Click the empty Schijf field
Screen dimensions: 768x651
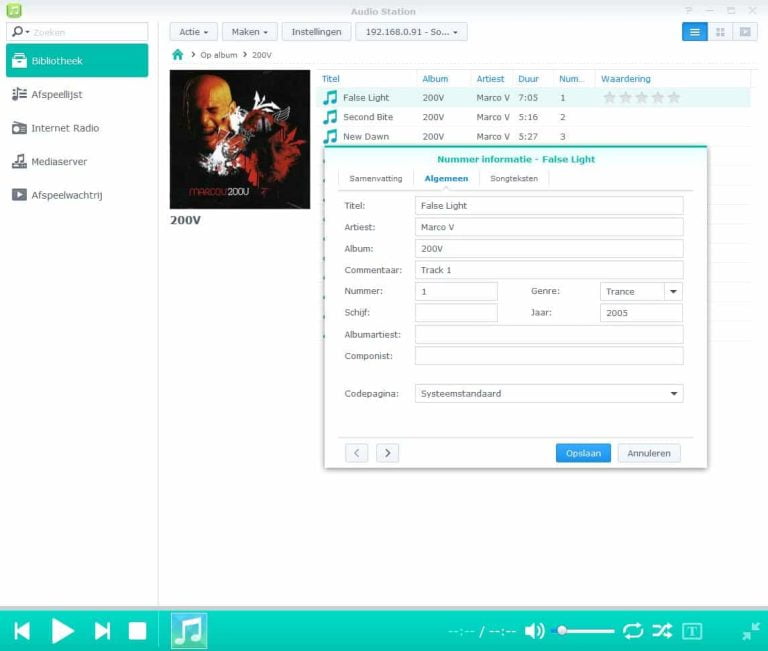tap(456, 313)
